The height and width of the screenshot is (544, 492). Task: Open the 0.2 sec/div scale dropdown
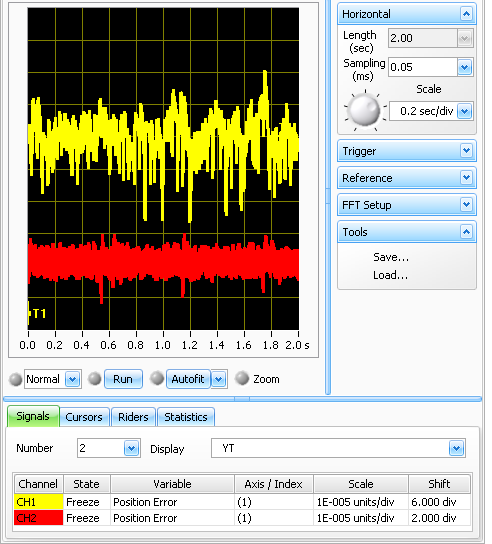coord(465,111)
